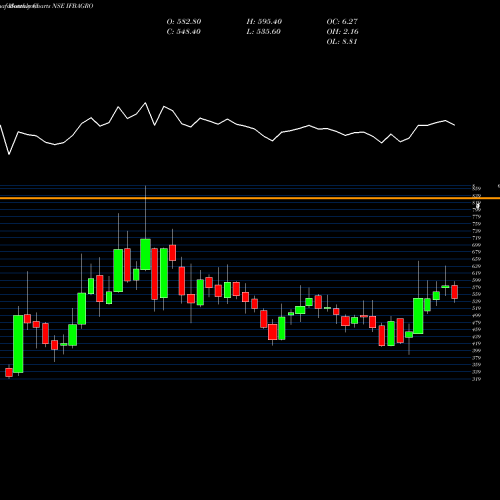The height and width of the screenshot is (500, 500).
Task: Click the 719 price axis label
Action: pyautogui.click(x=477, y=238)
